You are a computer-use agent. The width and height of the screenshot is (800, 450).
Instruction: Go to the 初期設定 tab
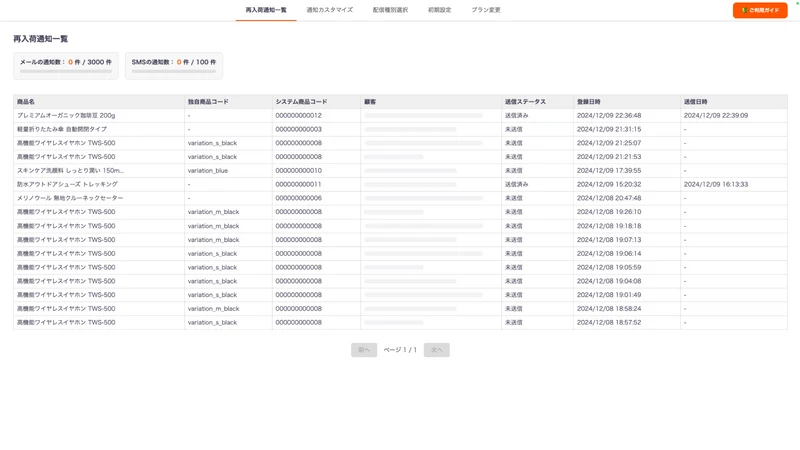click(x=439, y=10)
